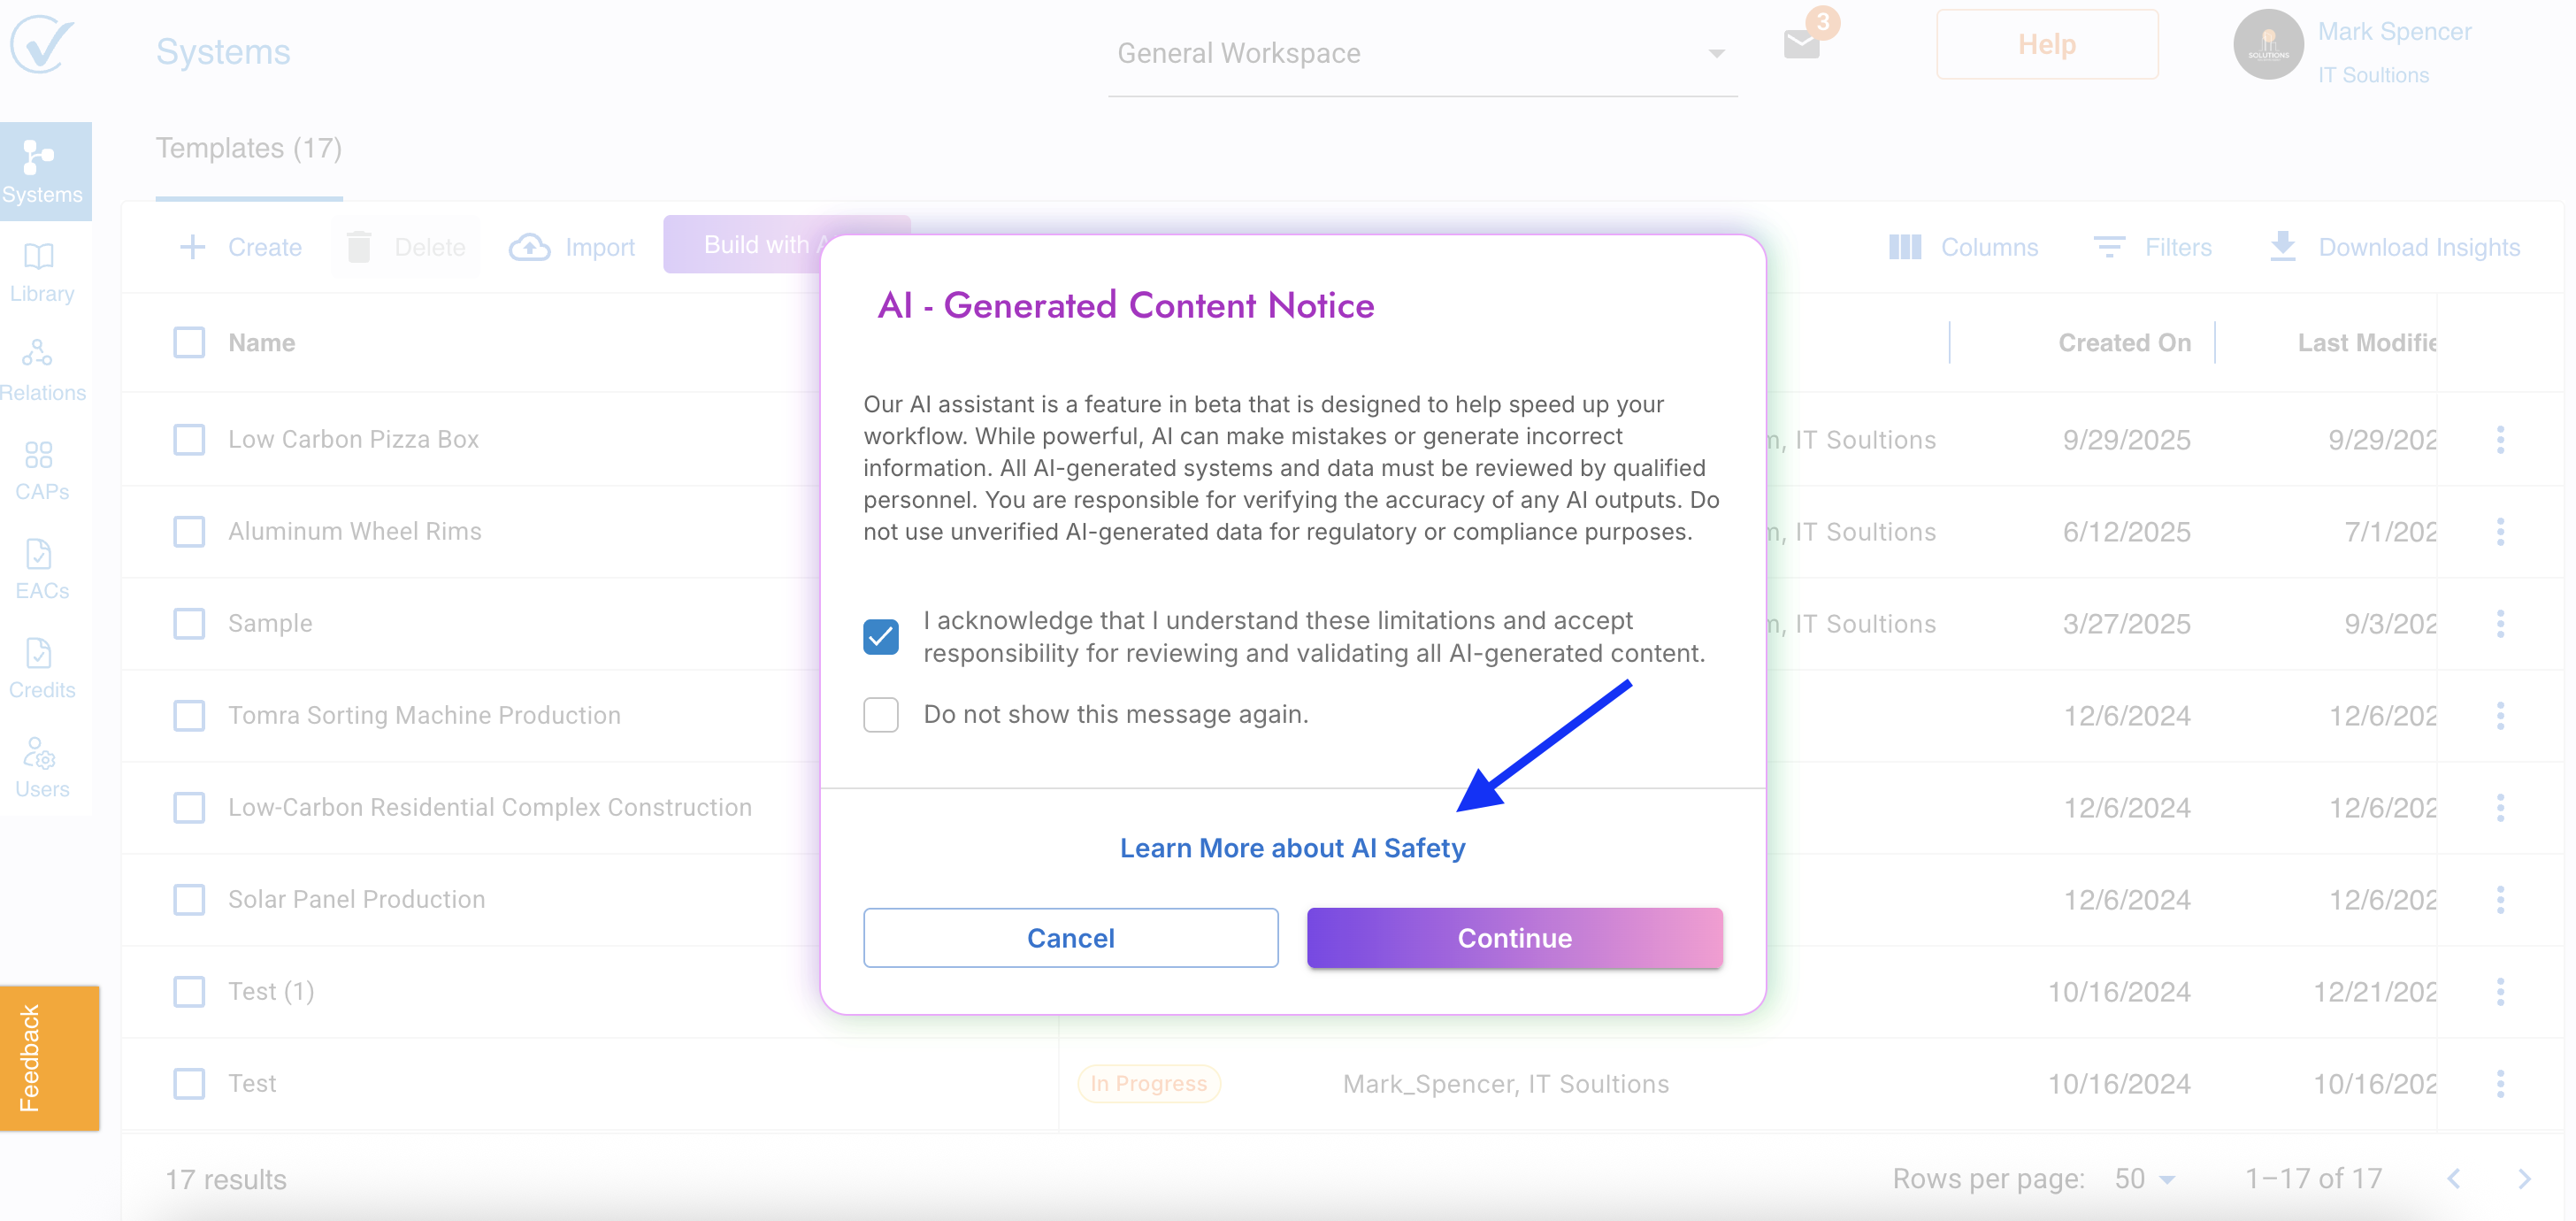2576x1221 pixels.
Task: Select the Low Carbon Pizza Box checkbox
Action: [189, 439]
